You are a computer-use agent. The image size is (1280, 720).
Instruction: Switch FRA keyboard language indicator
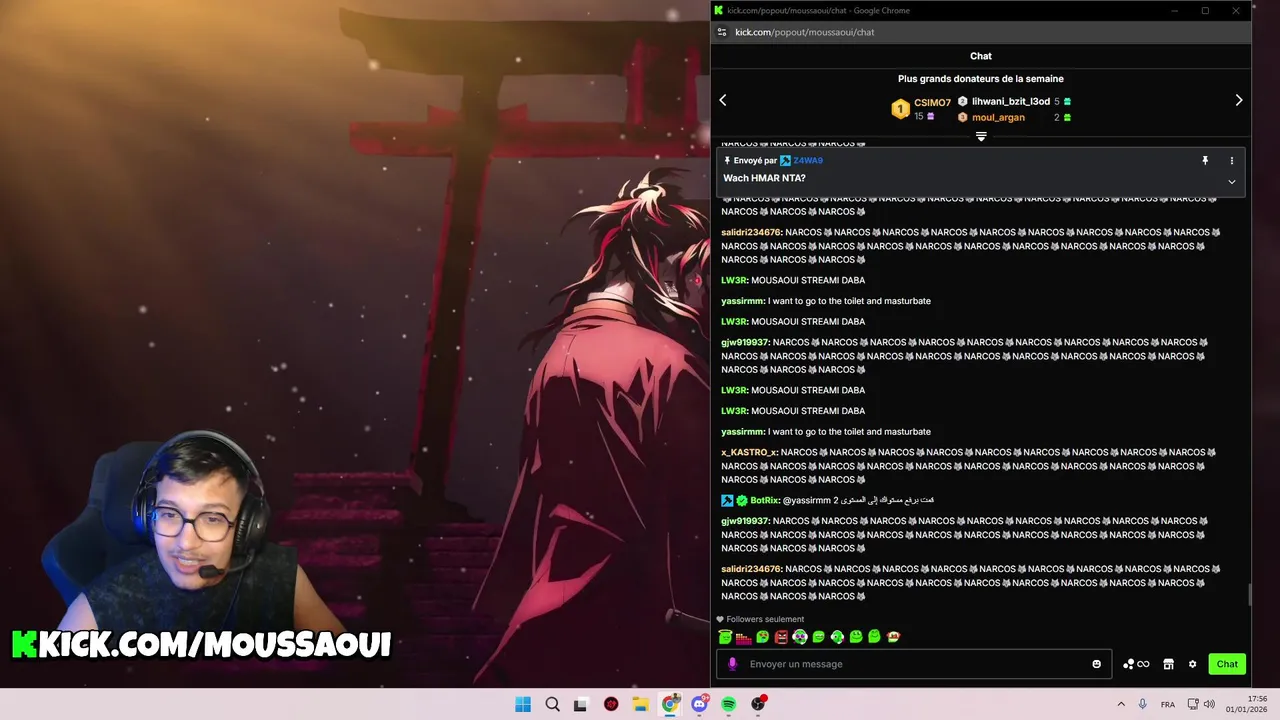point(1168,705)
